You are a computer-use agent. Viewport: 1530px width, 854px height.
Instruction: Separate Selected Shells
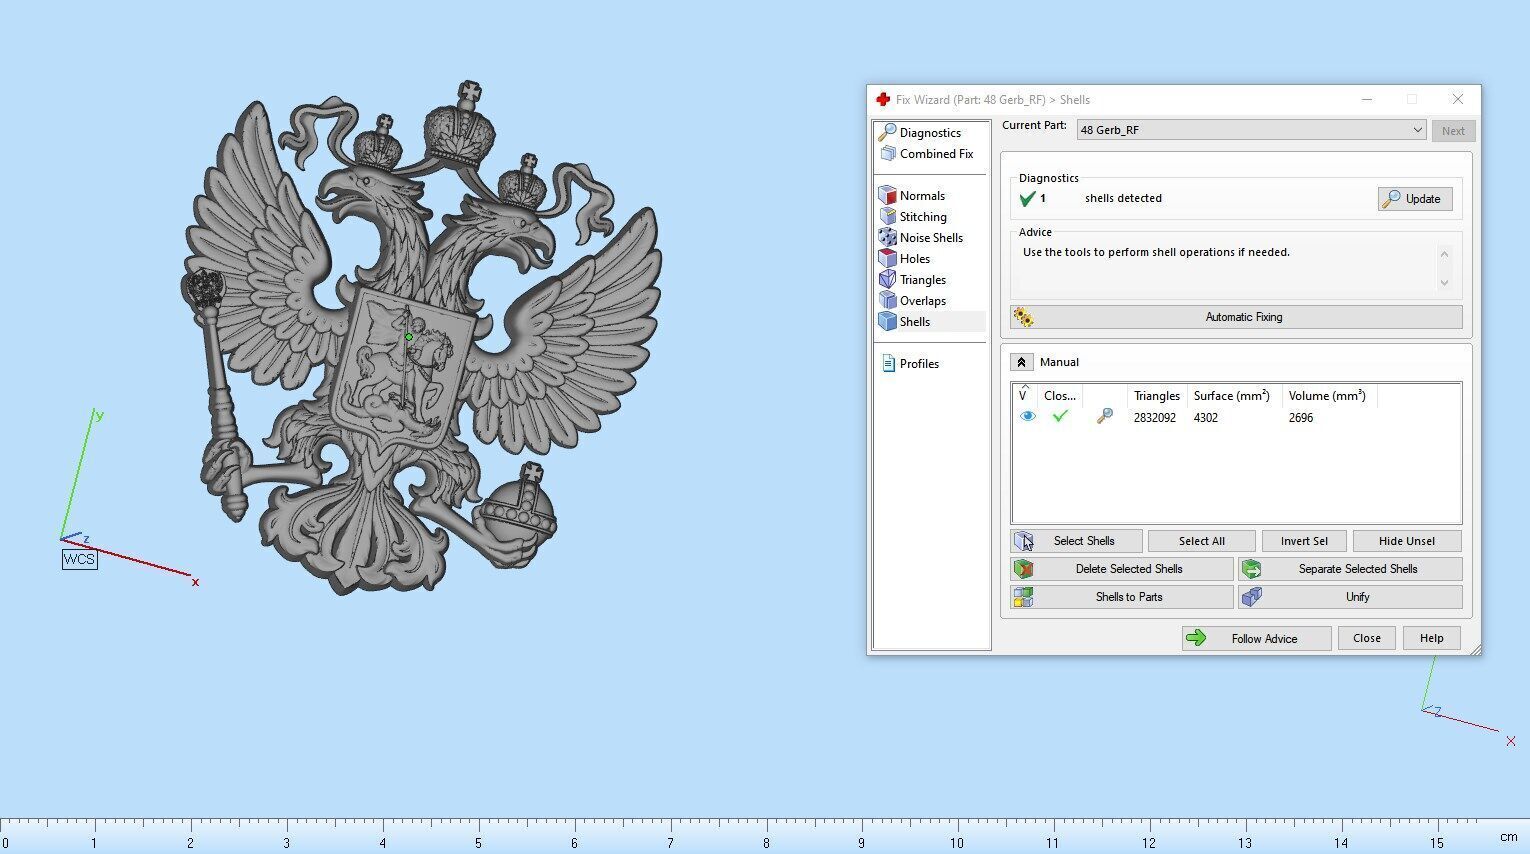coord(1350,569)
